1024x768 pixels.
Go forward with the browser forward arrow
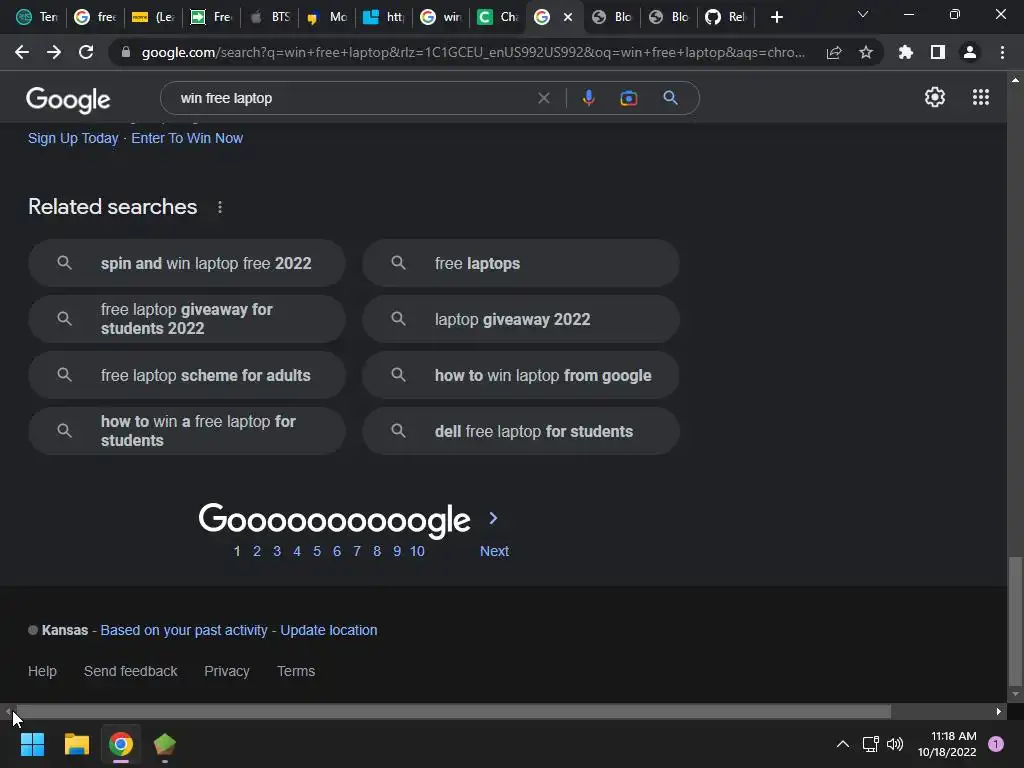pos(54,52)
